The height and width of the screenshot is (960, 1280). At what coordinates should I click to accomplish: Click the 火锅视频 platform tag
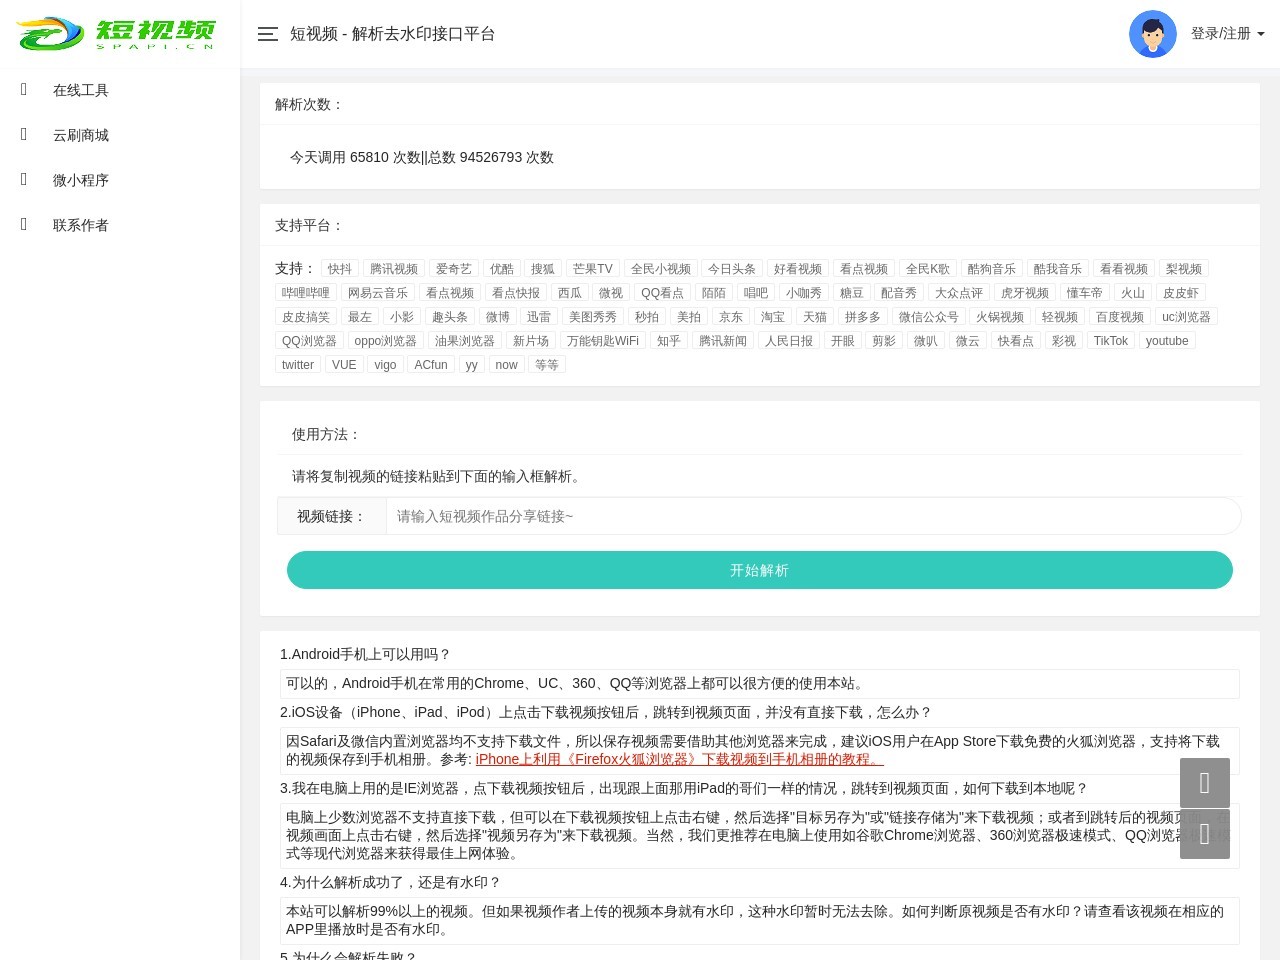point(1000,317)
